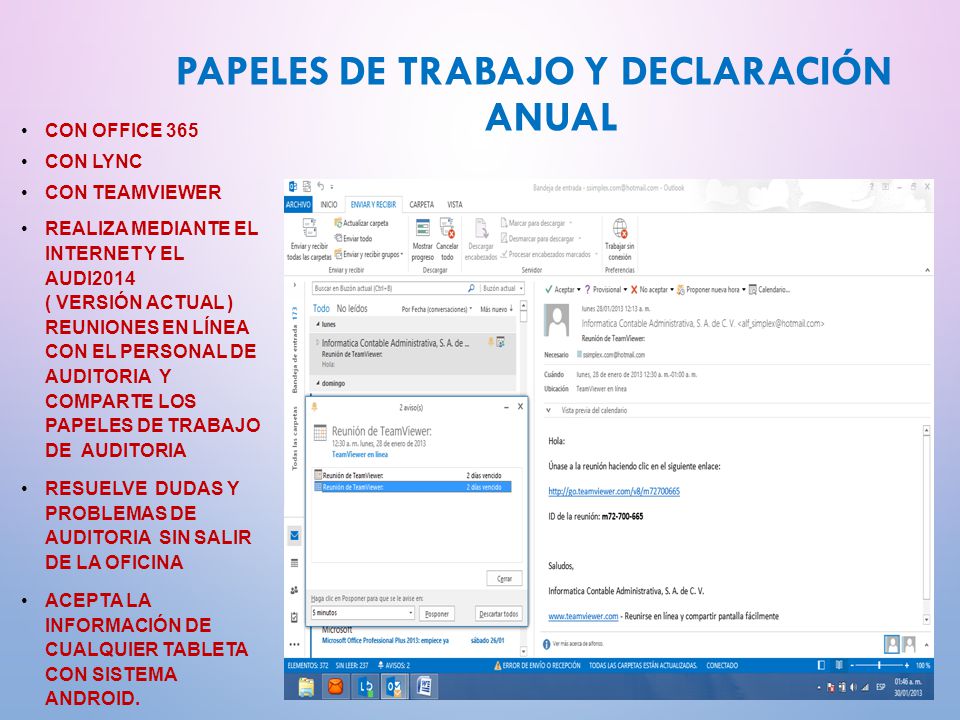960x720 pixels.
Task: Expand the people pane with the caret
Action: pyautogui.click(x=926, y=644)
